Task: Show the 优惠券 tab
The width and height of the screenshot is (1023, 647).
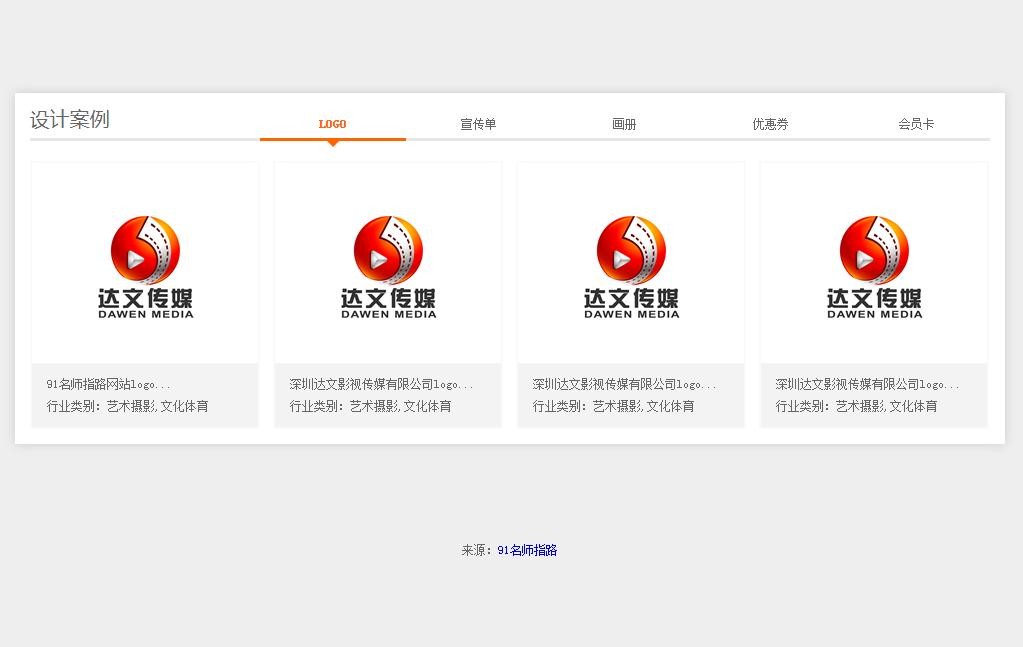Action: (770, 124)
